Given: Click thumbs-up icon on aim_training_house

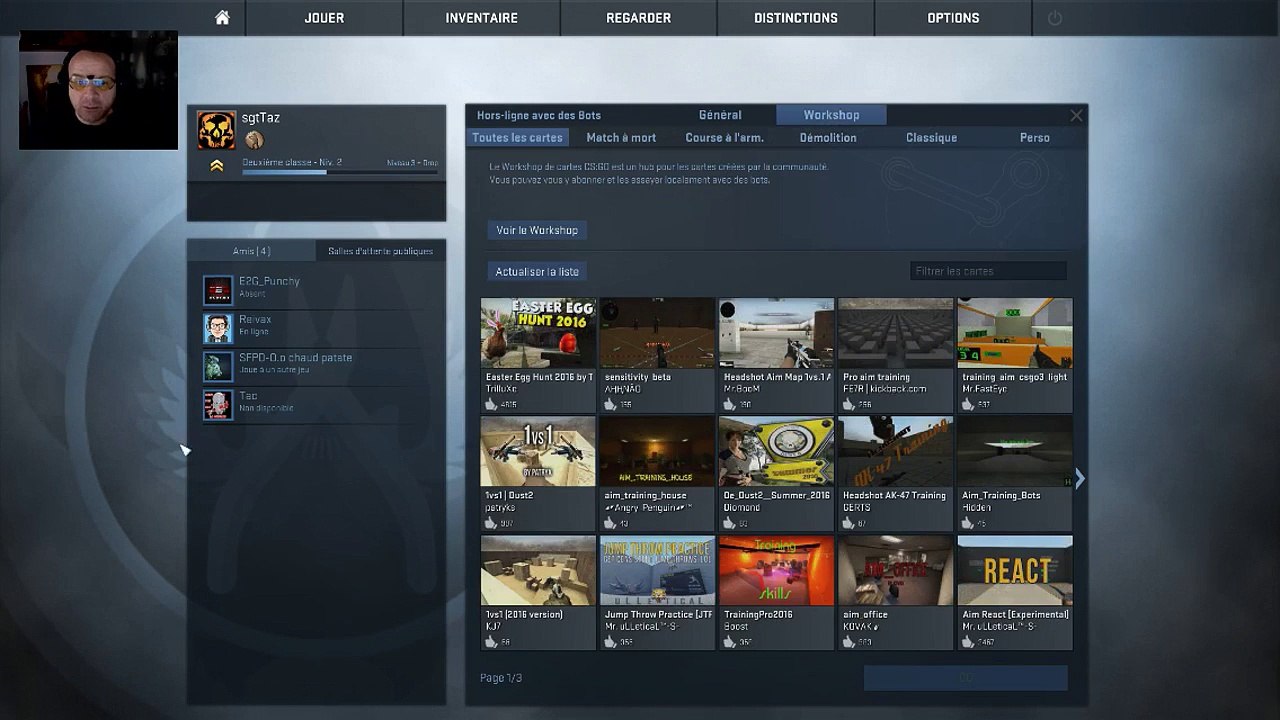Looking at the screenshot, I should coord(610,523).
